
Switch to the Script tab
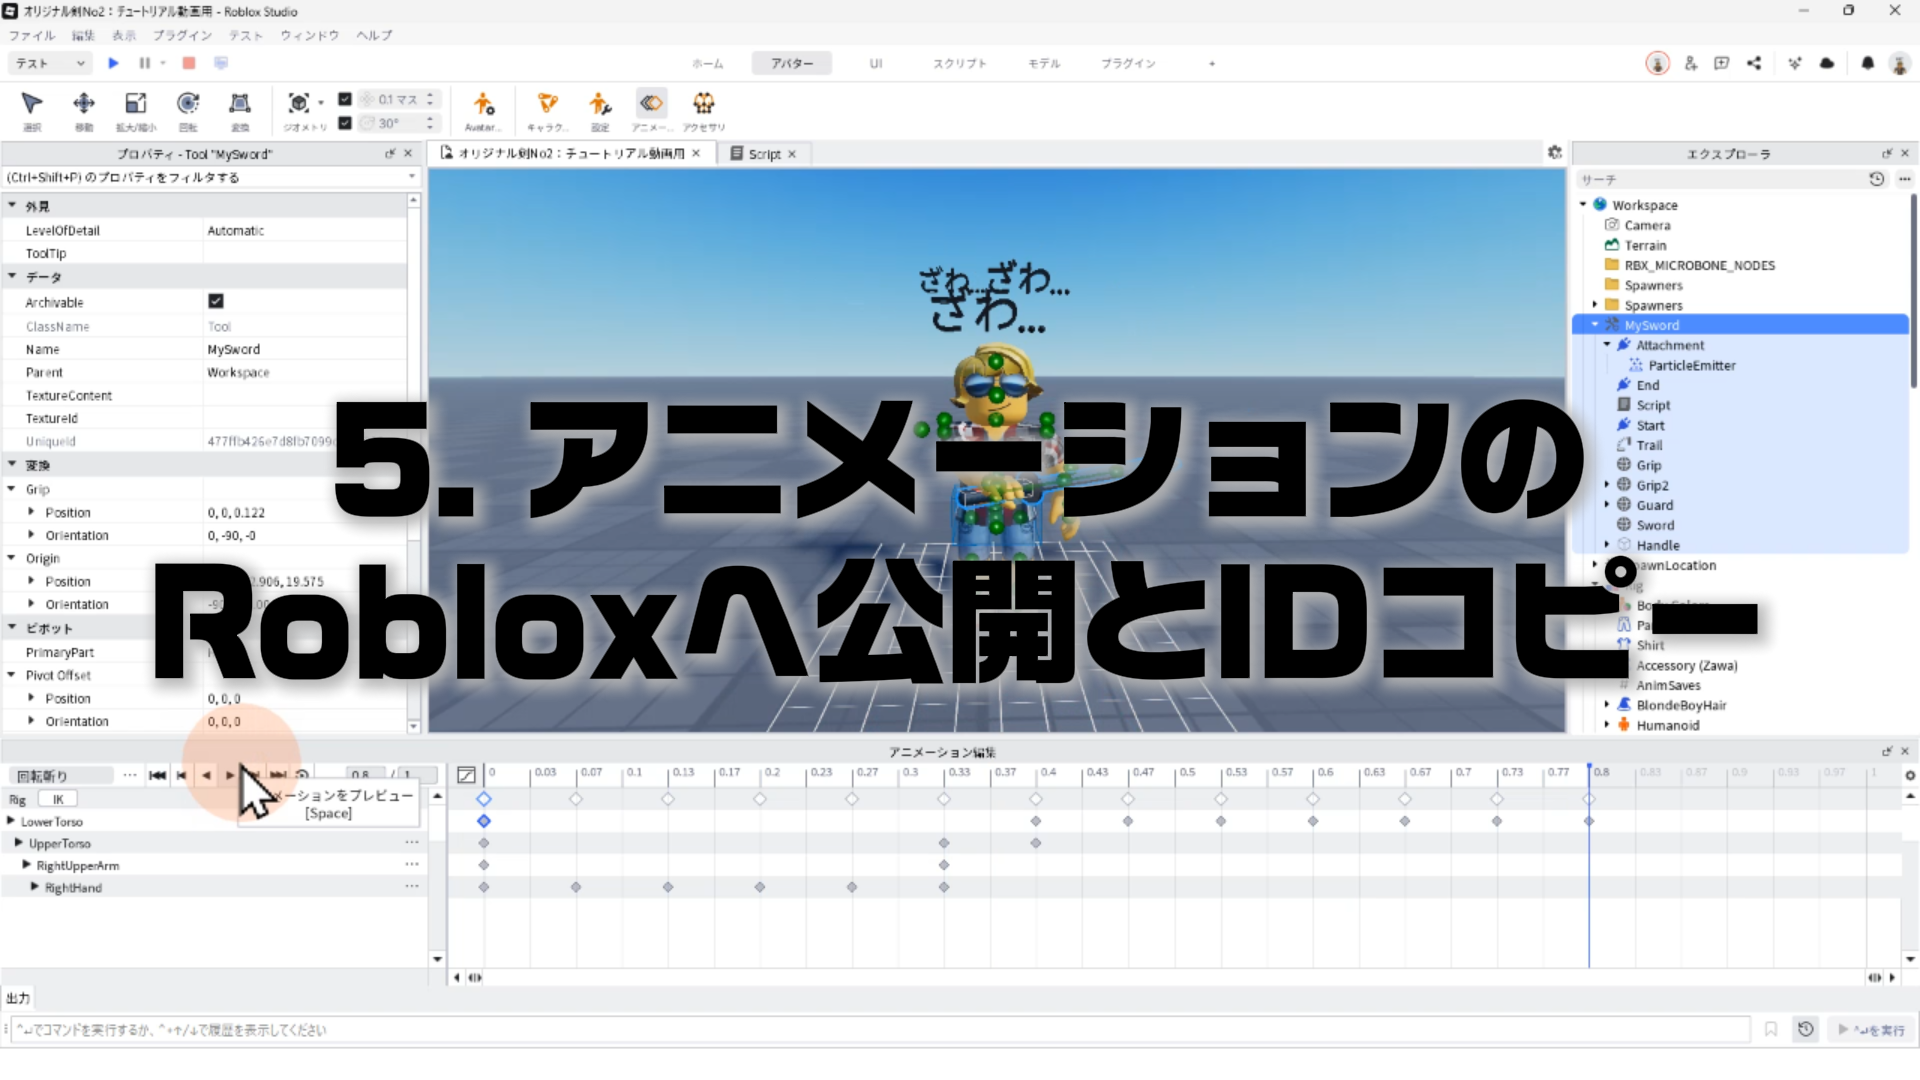764,154
